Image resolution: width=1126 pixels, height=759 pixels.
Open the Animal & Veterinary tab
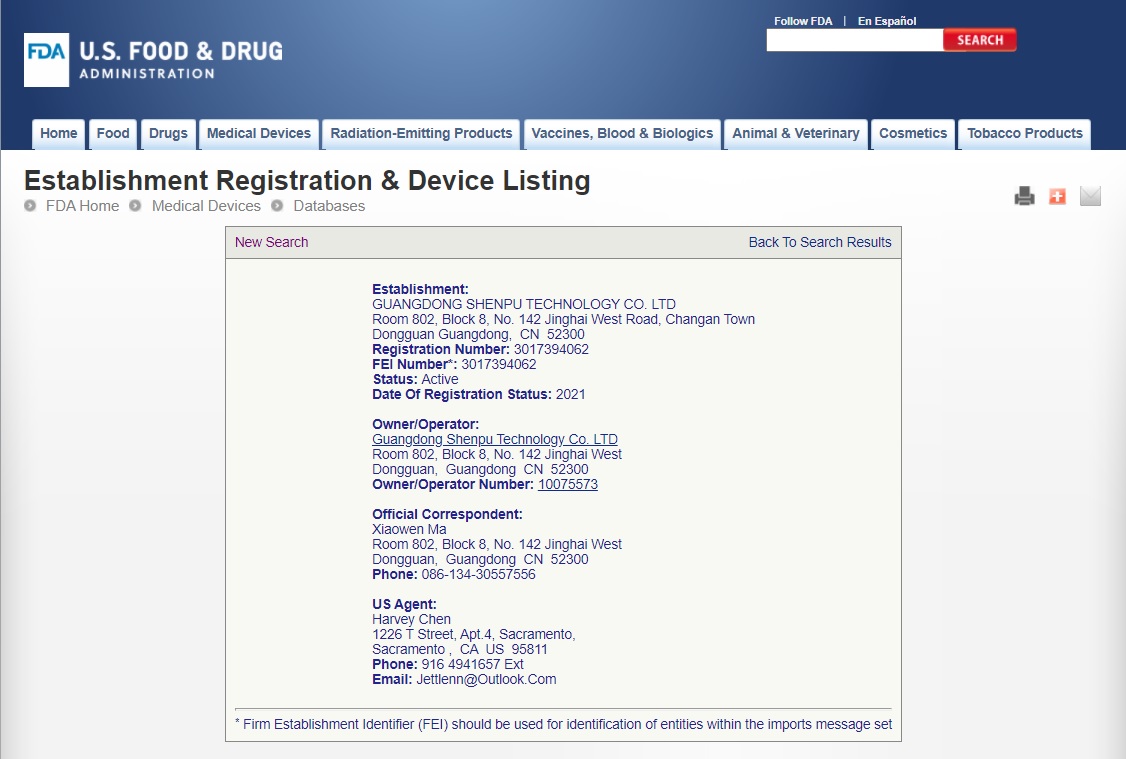pyautogui.click(x=796, y=134)
